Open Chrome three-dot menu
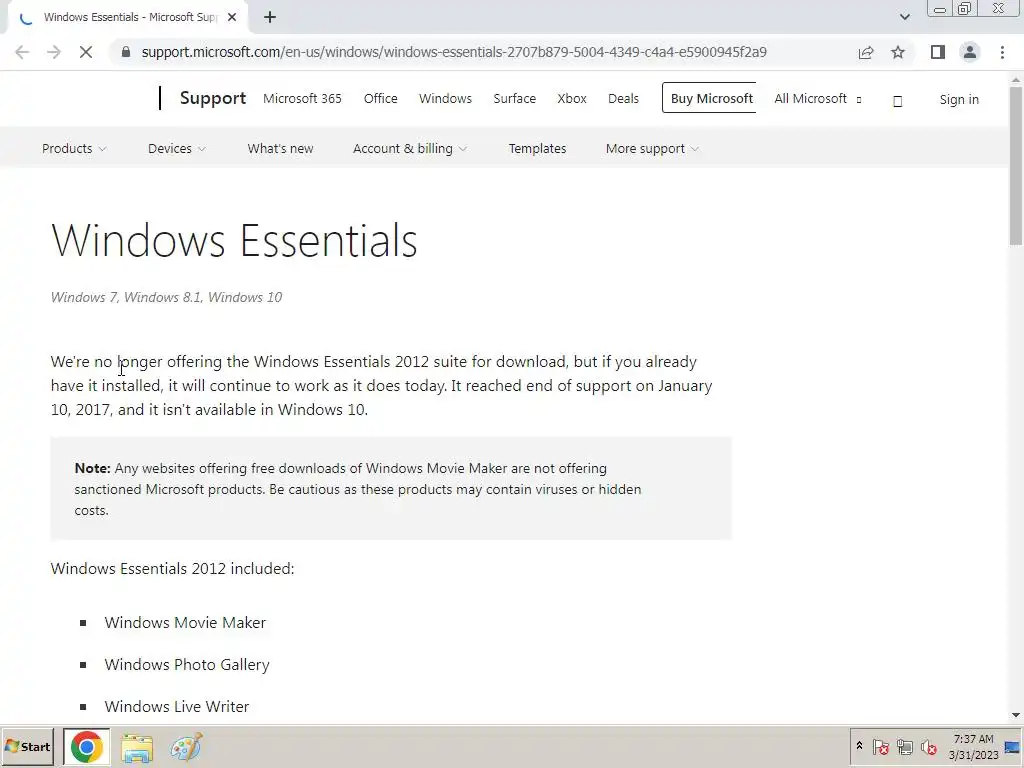Viewport: 1024px width, 768px height. click(1002, 52)
